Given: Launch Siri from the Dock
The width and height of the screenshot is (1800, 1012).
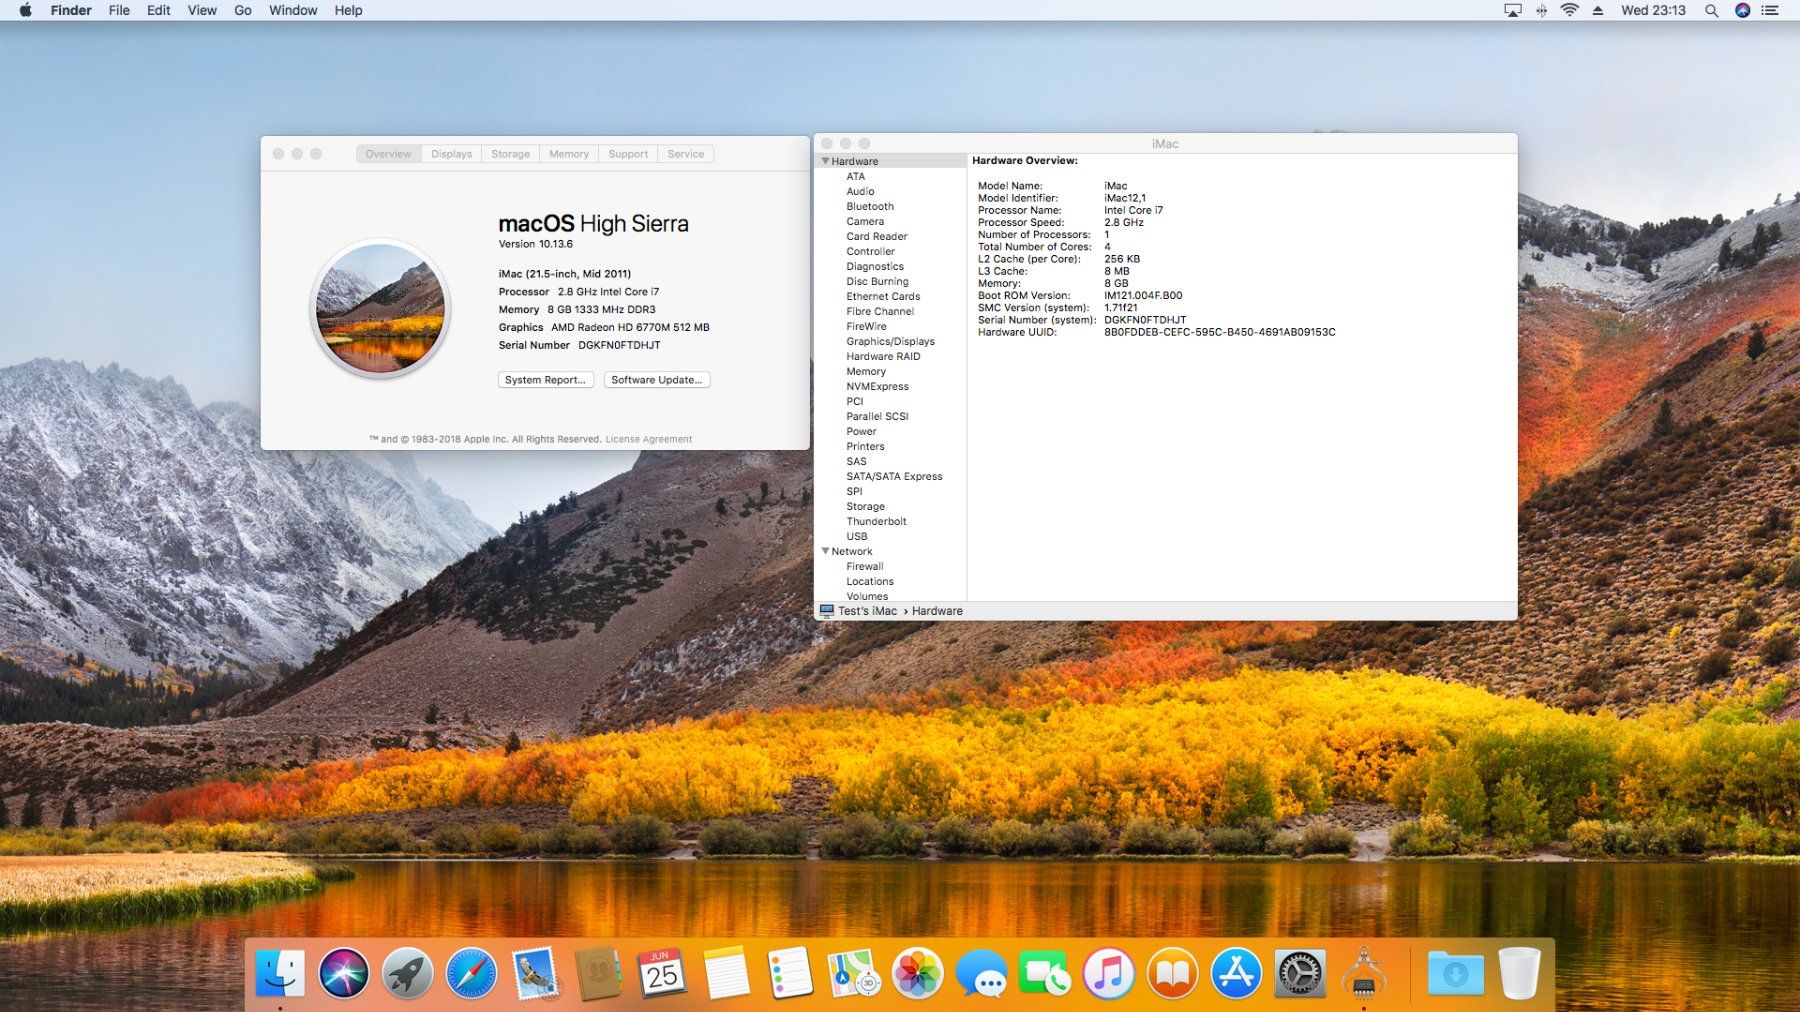Looking at the screenshot, I should click(343, 973).
